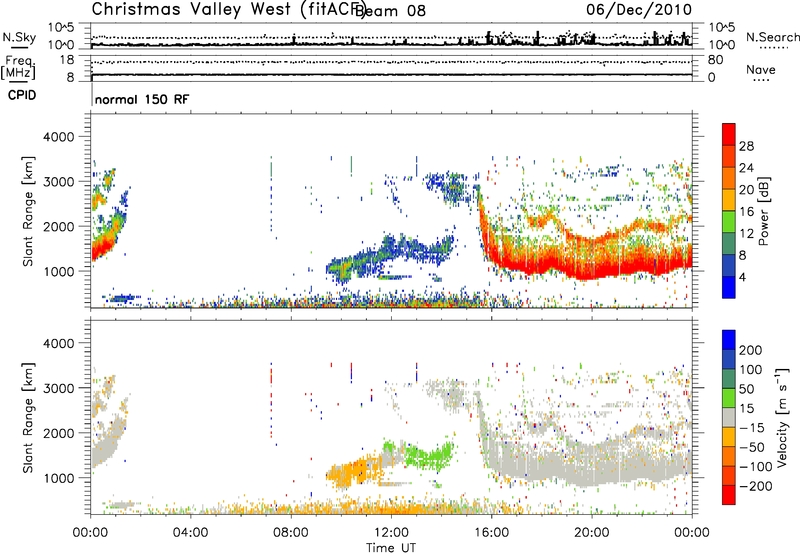800x554 pixels.
Task: Click the blue bottom segment of Power colorbar
Action: pos(729,287)
